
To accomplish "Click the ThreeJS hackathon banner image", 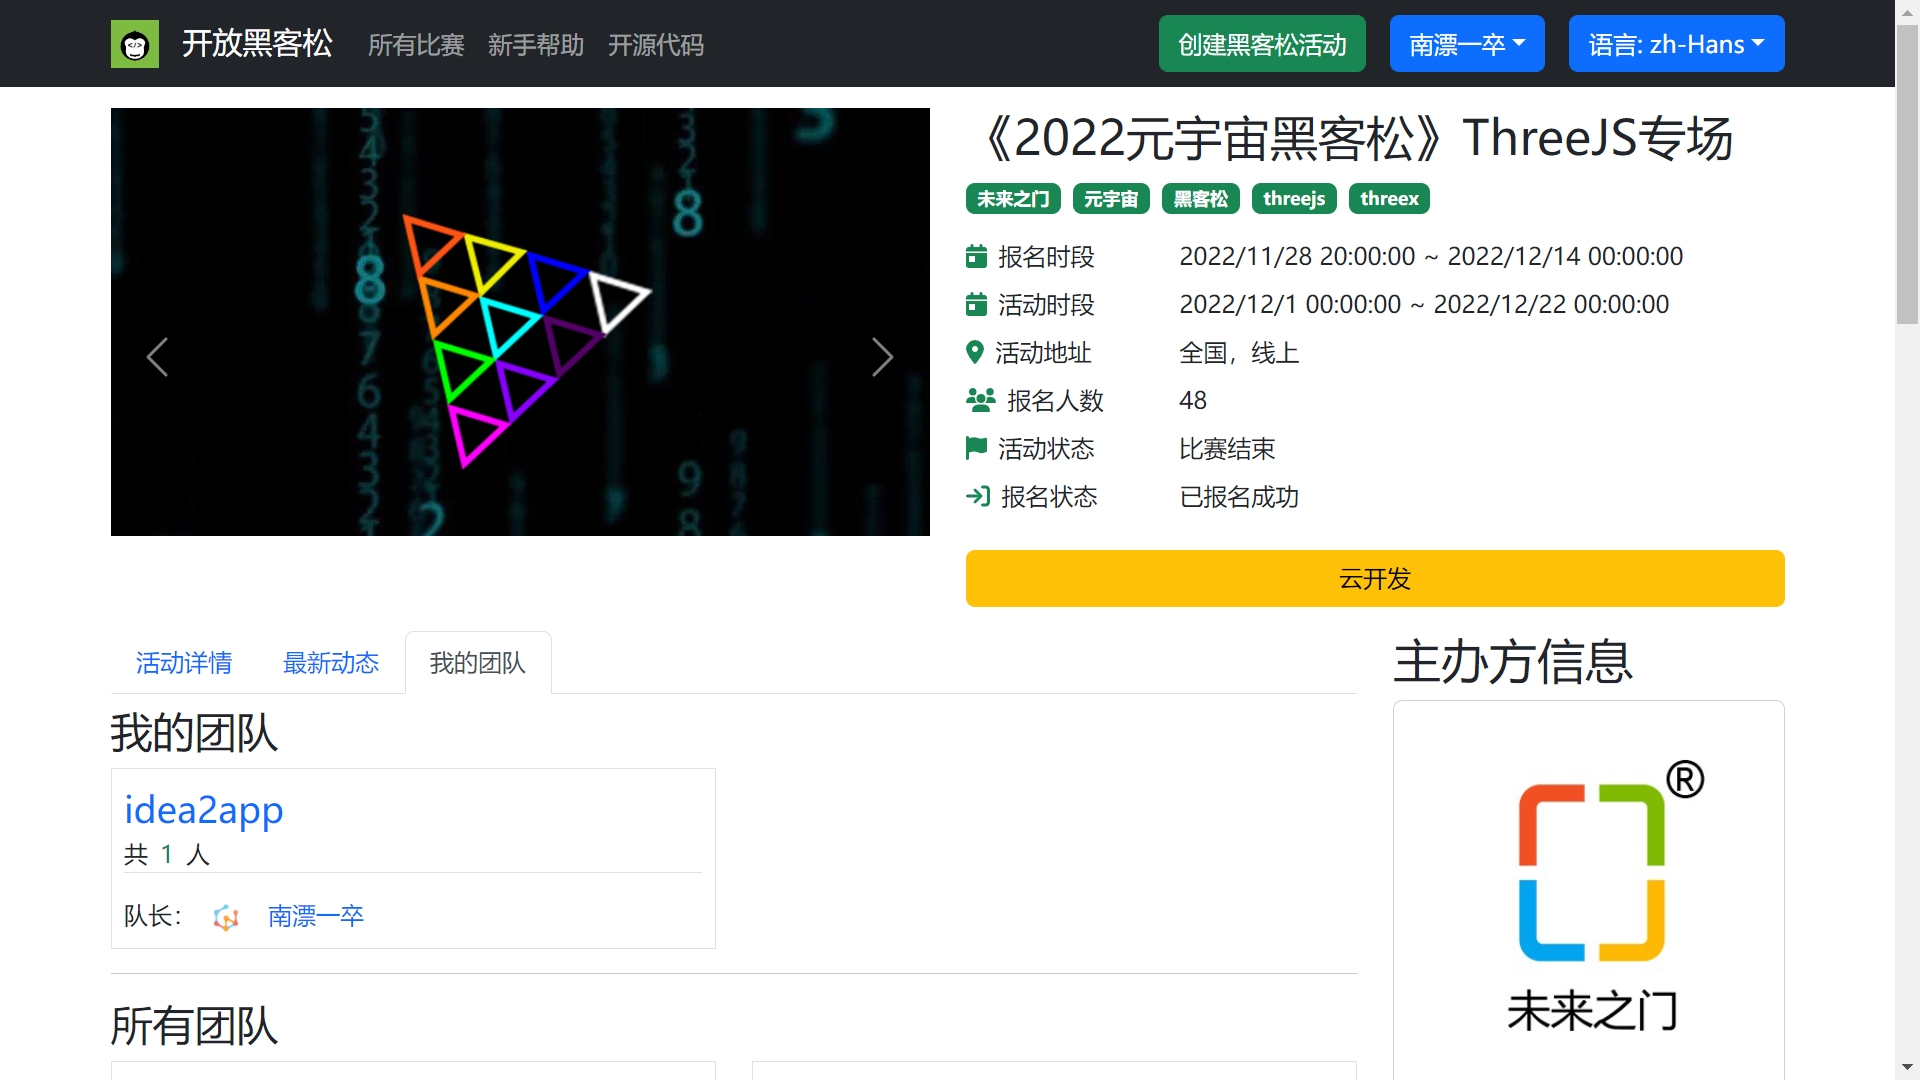I will tap(520, 322).
